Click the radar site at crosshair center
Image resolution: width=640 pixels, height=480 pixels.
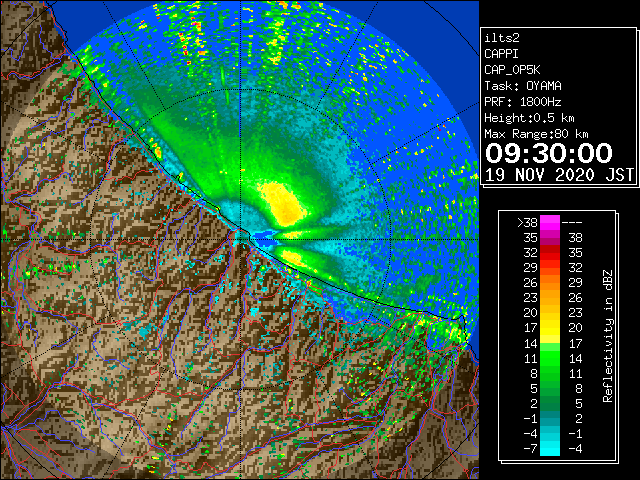pos(241,239)
